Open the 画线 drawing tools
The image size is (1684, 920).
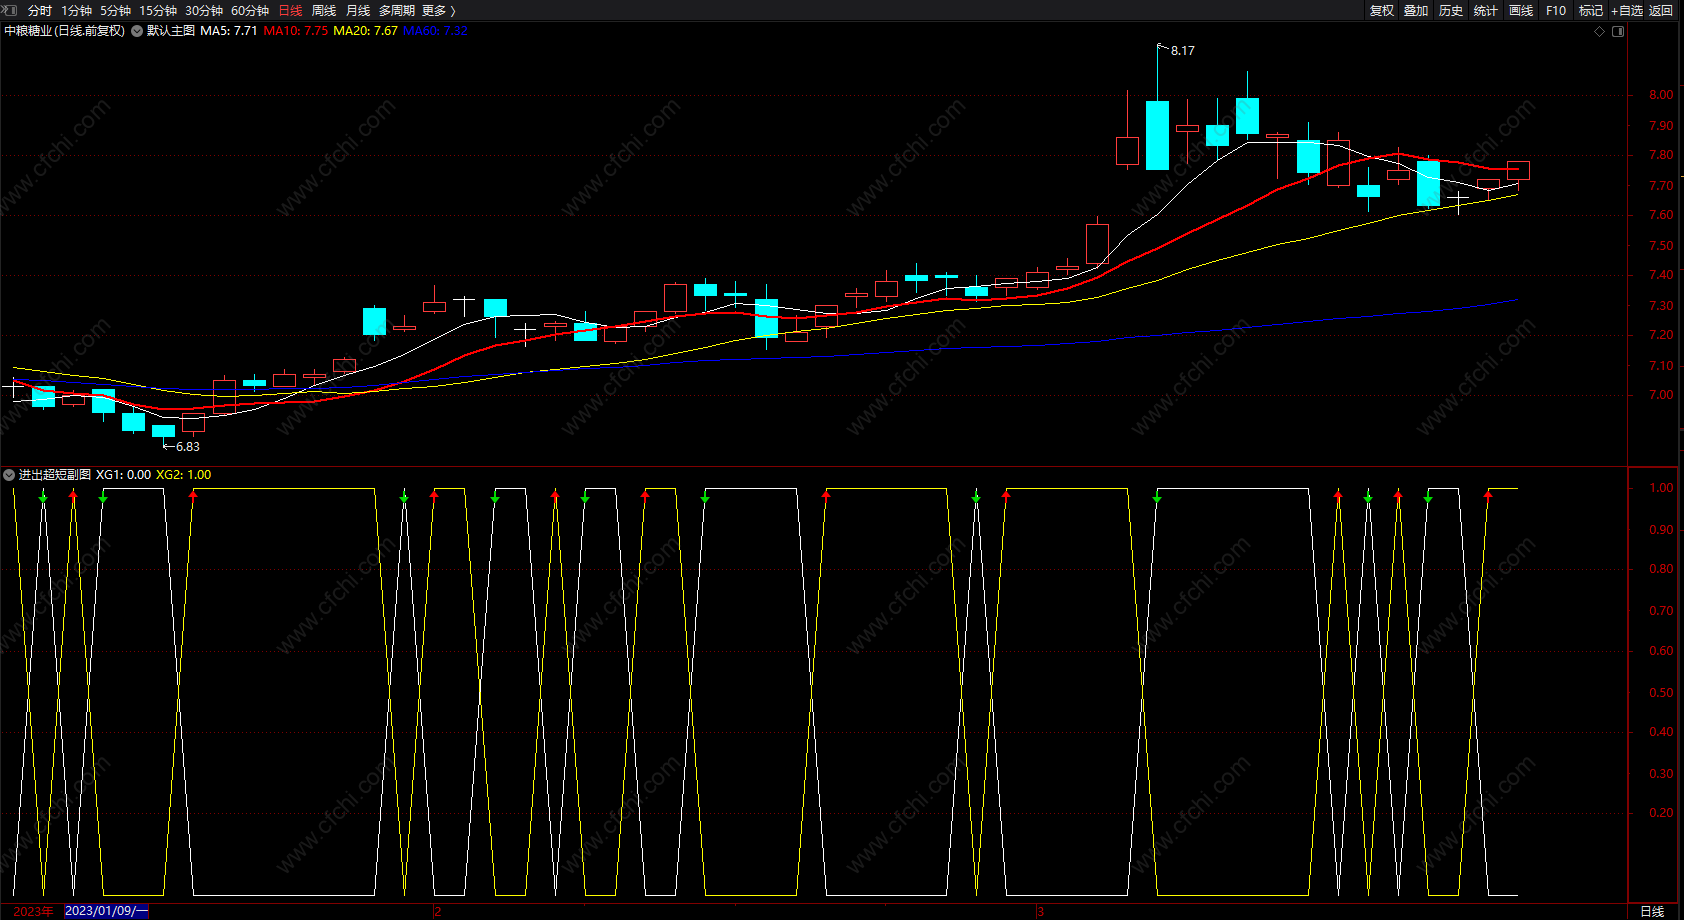point(1521,11)
